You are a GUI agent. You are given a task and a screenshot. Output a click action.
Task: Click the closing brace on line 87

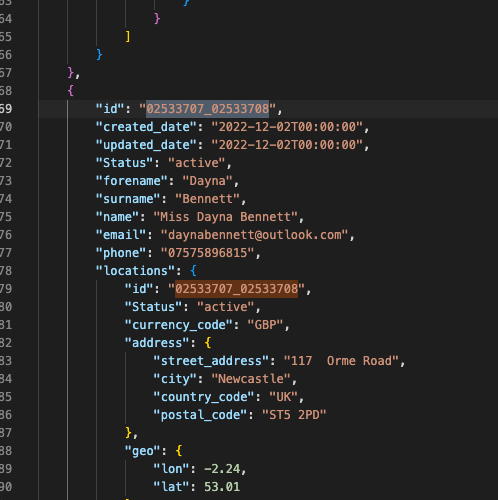[129, 433]
